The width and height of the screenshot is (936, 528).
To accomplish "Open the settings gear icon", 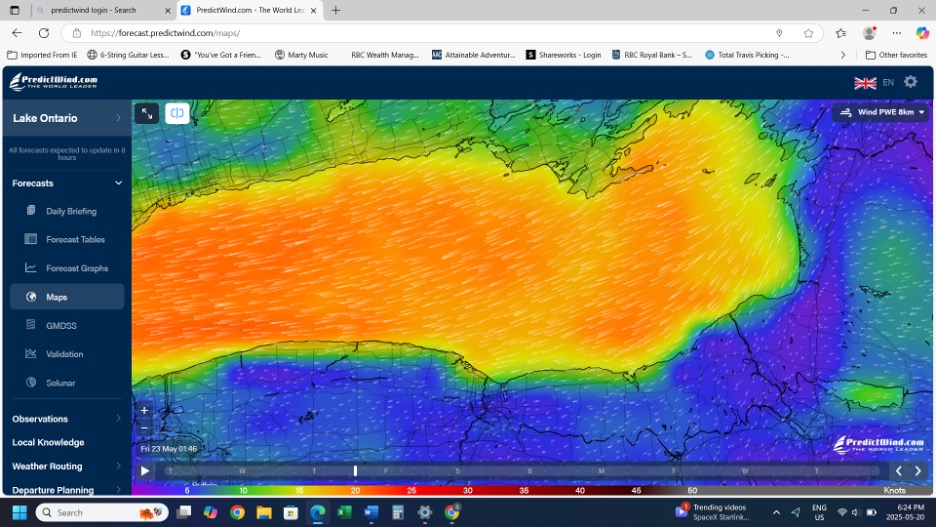I will [910, 82].
